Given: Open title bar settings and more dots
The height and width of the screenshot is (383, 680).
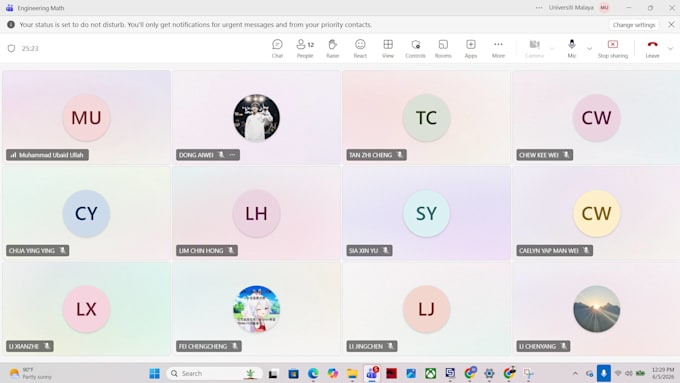Looking at the screenshot, I should click(x=539, y=8).
